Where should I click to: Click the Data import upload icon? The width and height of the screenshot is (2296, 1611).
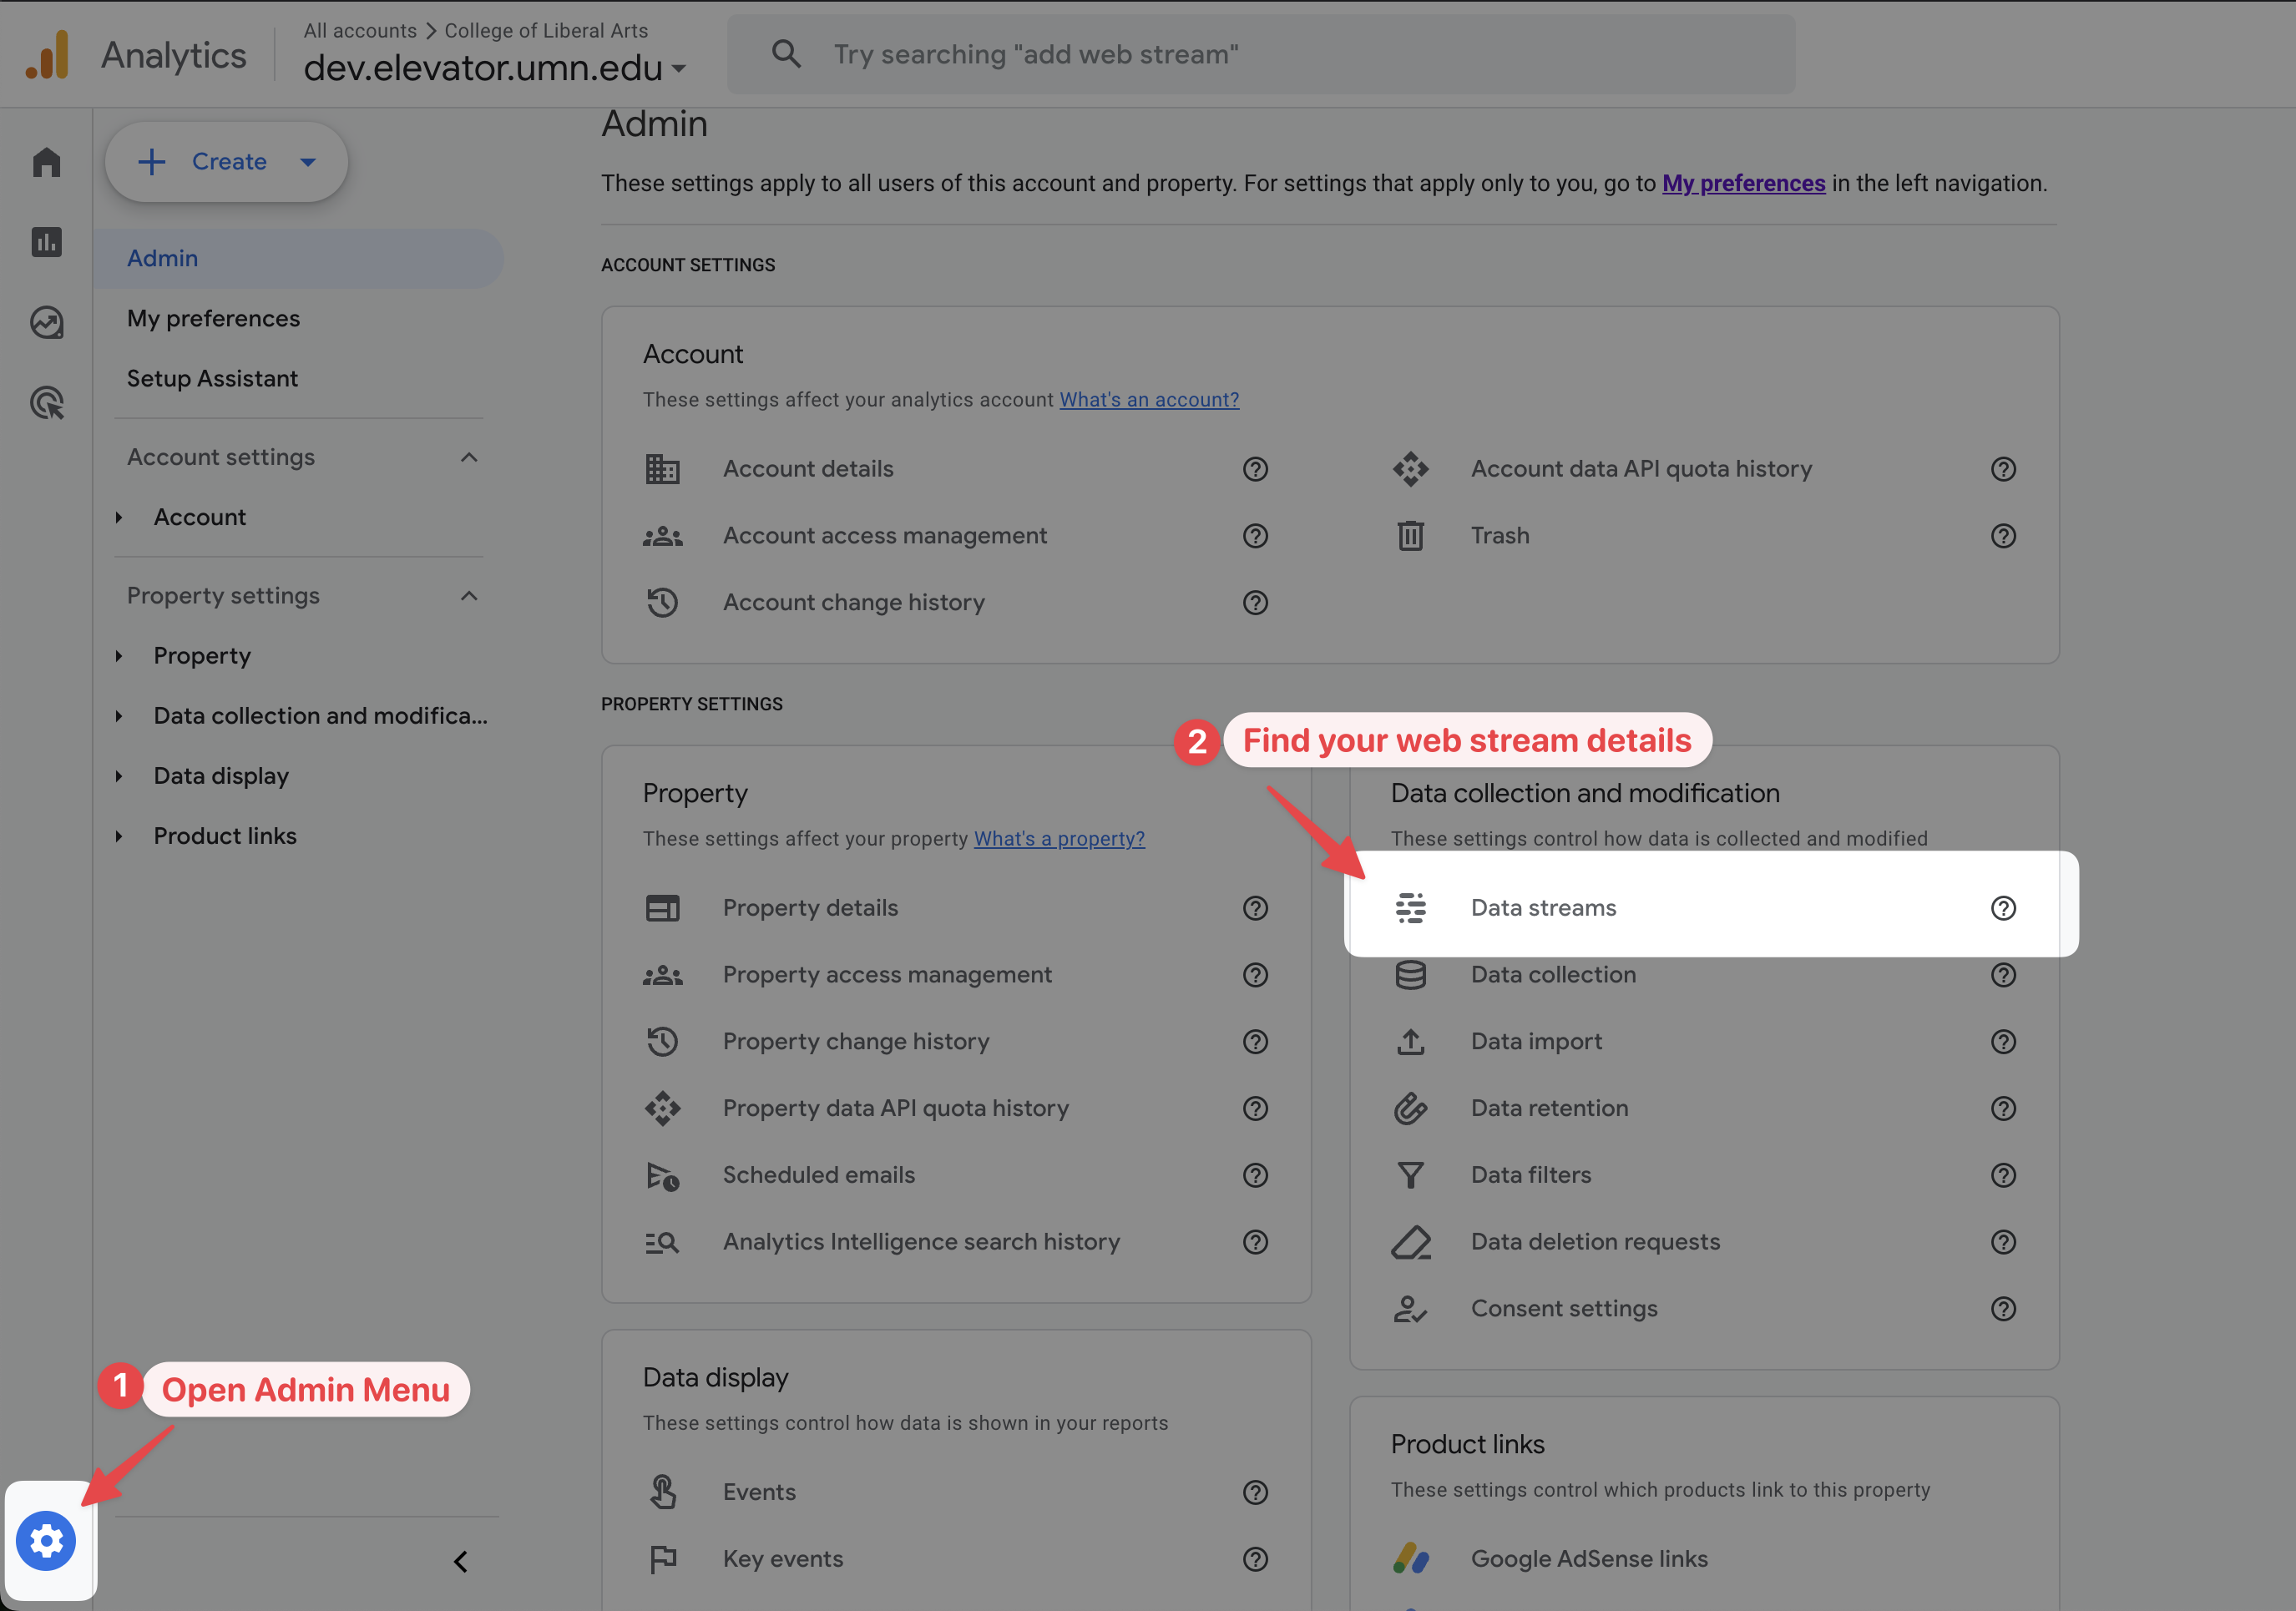(1410, 1042)
